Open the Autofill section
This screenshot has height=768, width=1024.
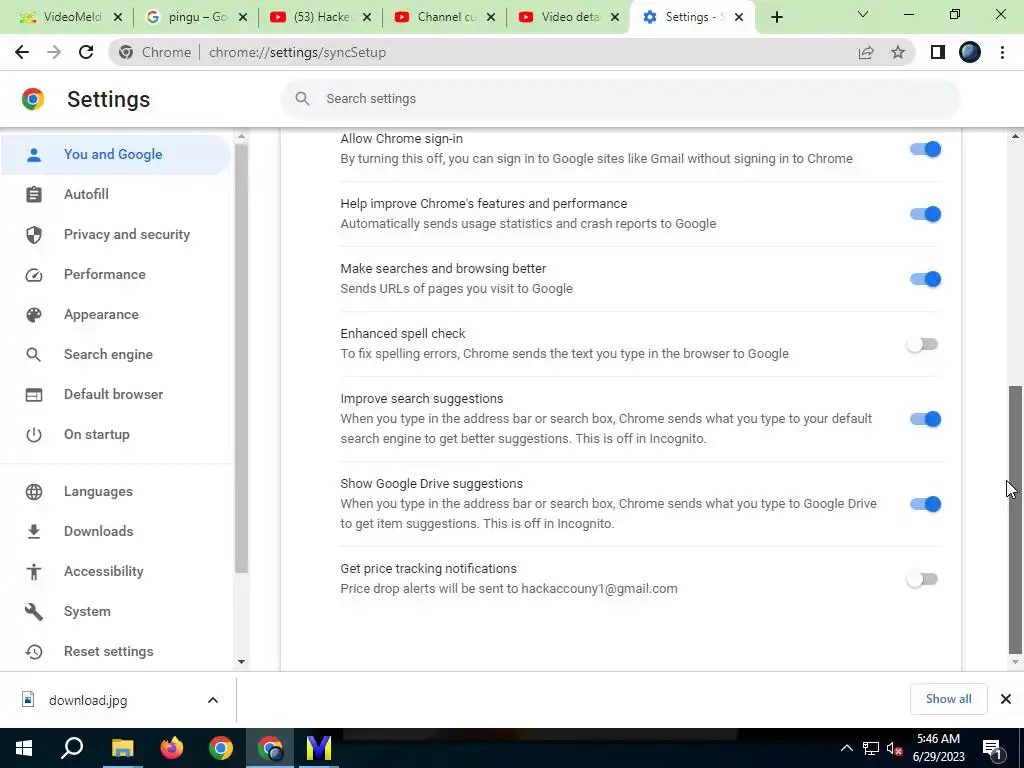click(x=115, y=195)
